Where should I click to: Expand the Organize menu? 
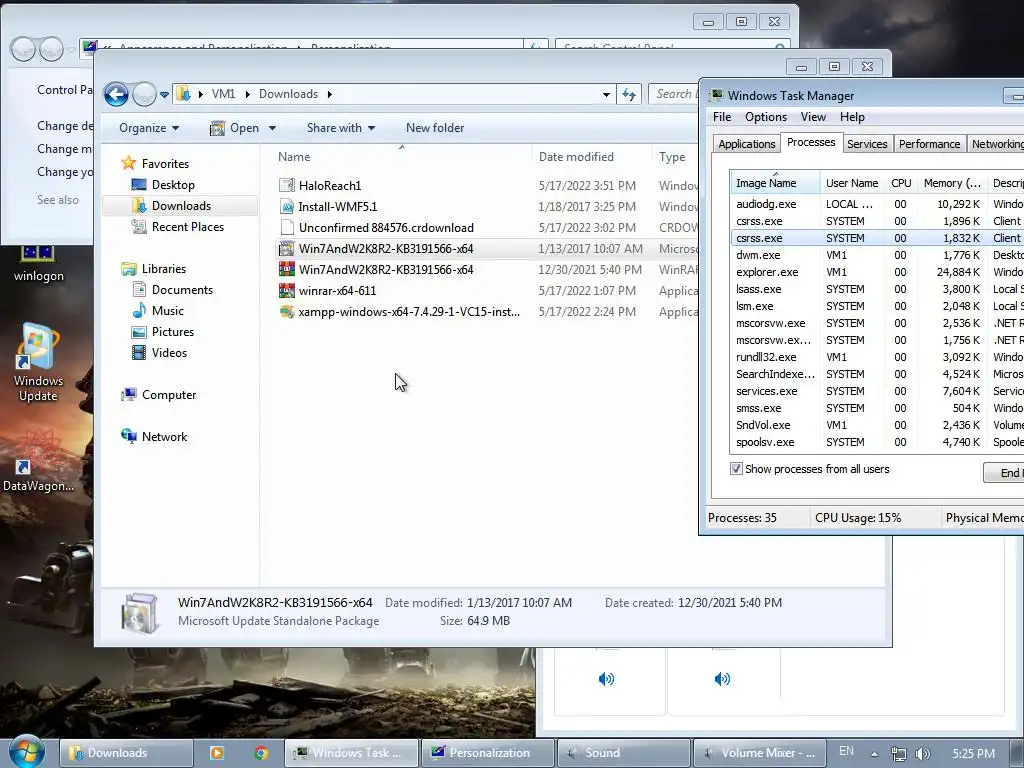pos(148,128)
